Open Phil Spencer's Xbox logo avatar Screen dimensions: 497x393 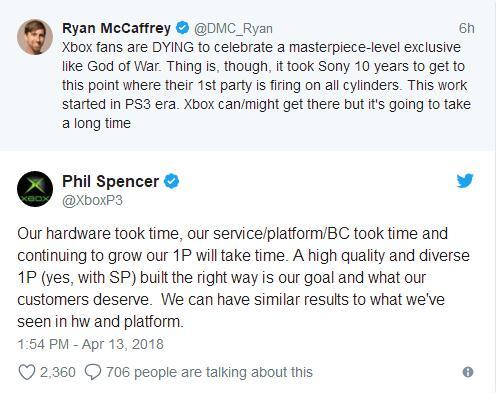pyautogui.click(x=35, y=189)
